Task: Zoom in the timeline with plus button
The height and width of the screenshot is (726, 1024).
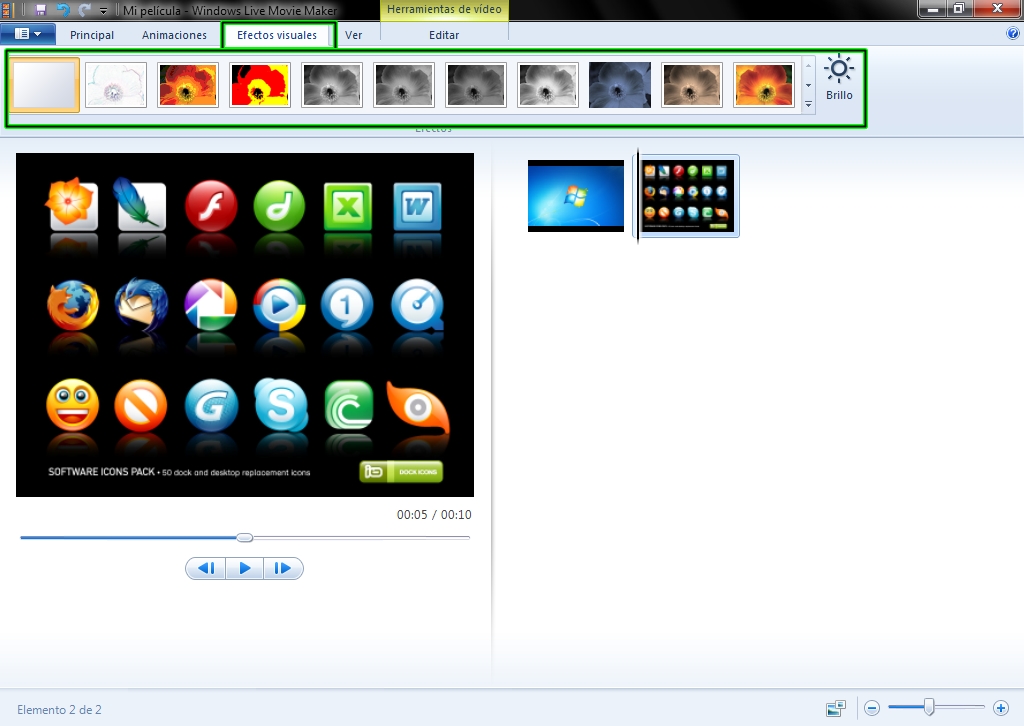Action: pyautogui.click(x=1000, y=708)
